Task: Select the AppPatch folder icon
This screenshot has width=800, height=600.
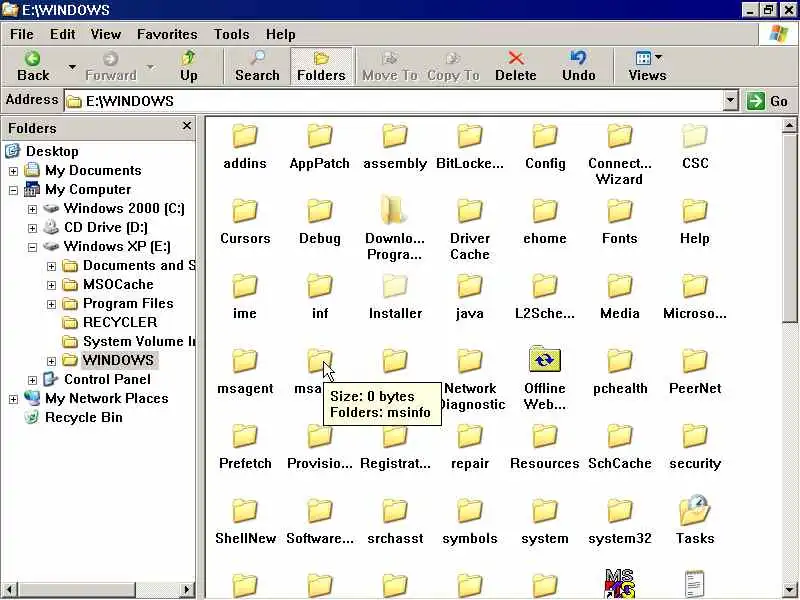Action: (320, 136)
